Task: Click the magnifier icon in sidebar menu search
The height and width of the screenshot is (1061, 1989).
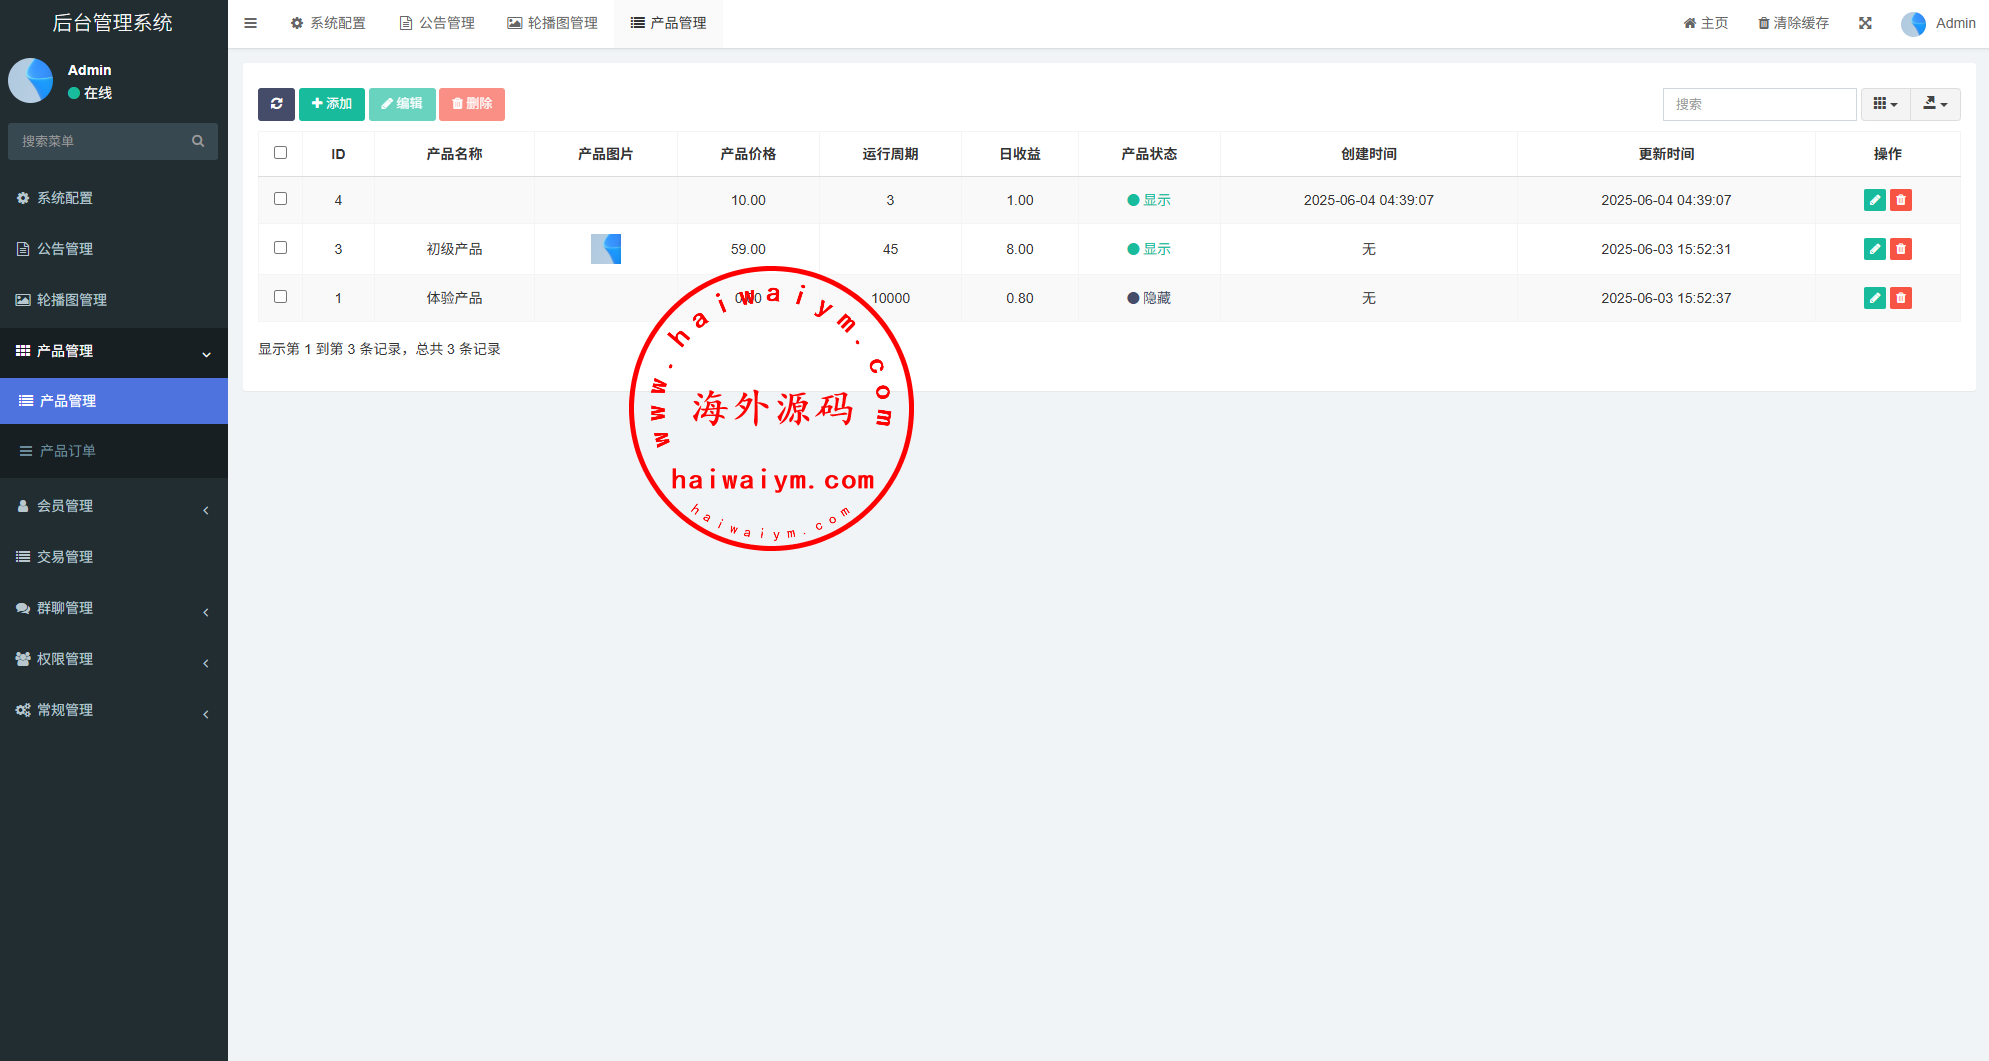Action: [198, 141]
